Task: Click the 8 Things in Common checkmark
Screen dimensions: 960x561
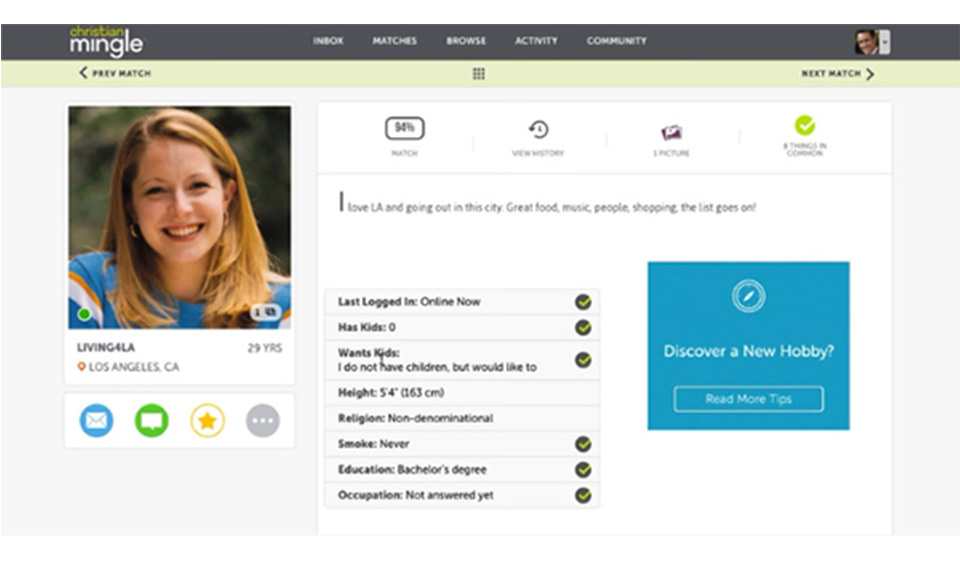Action: (x=805, y=125)
